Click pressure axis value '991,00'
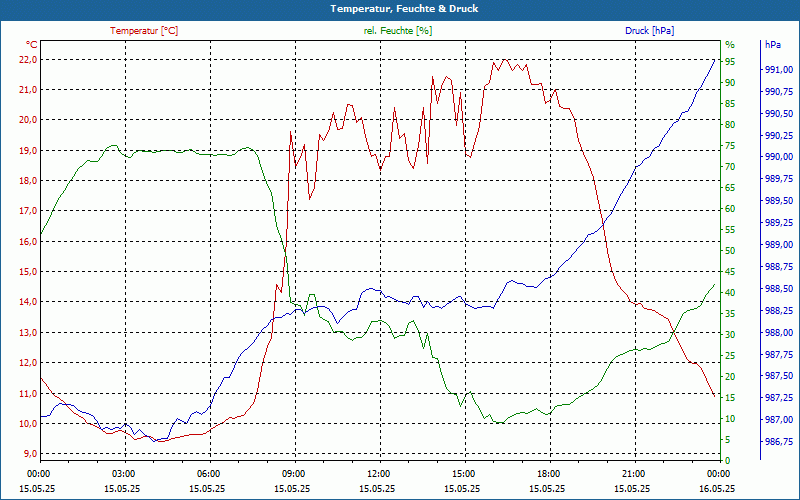This screenshot has width=800, height=500. tap(779, 69)
